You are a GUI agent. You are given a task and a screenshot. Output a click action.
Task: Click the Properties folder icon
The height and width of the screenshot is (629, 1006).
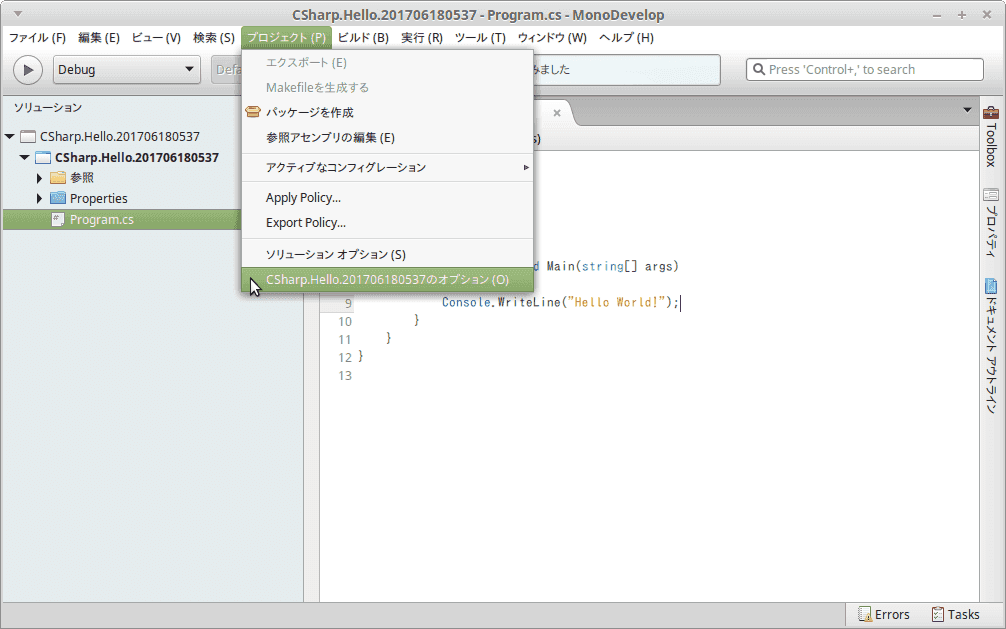point(58,198)
